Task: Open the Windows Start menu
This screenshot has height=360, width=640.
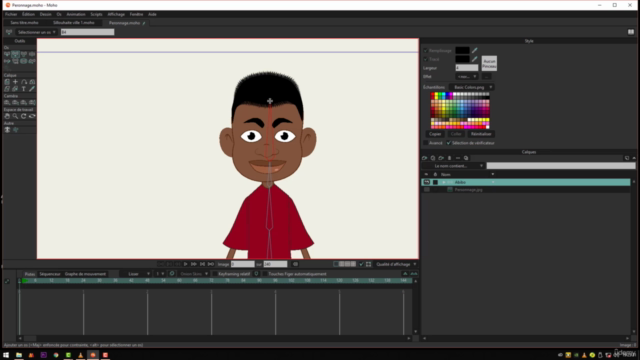Action: (6, 355)
